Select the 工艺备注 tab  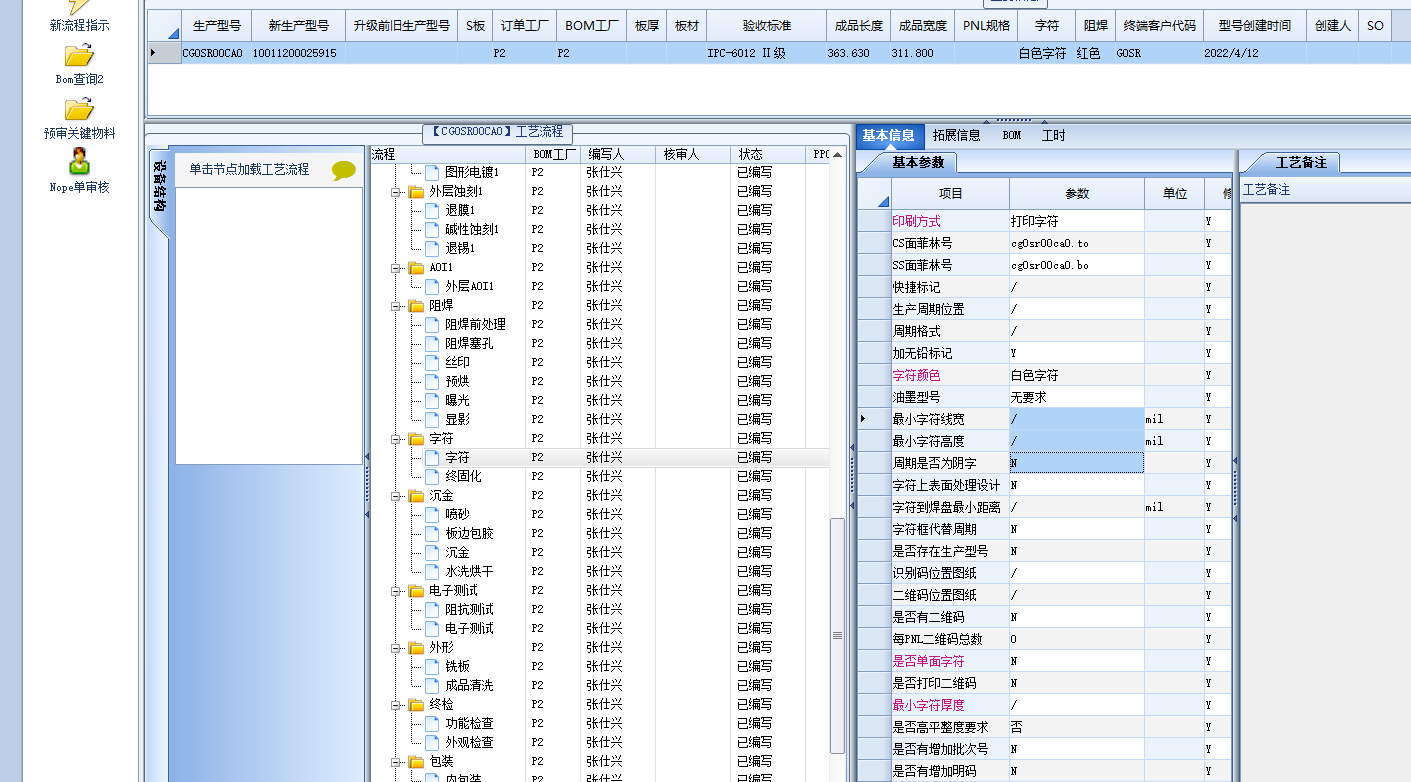(1301, 162)
